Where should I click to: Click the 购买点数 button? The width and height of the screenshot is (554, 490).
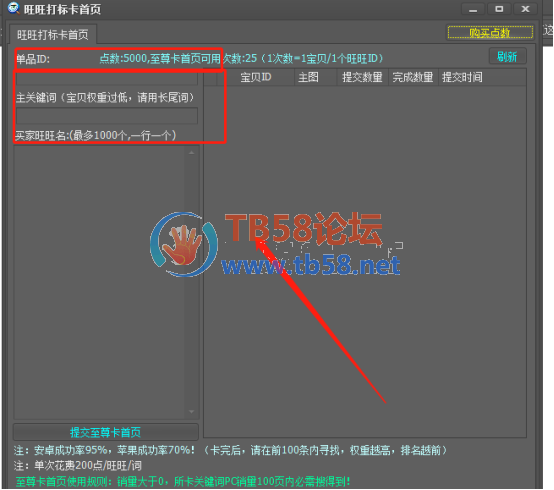490,32
